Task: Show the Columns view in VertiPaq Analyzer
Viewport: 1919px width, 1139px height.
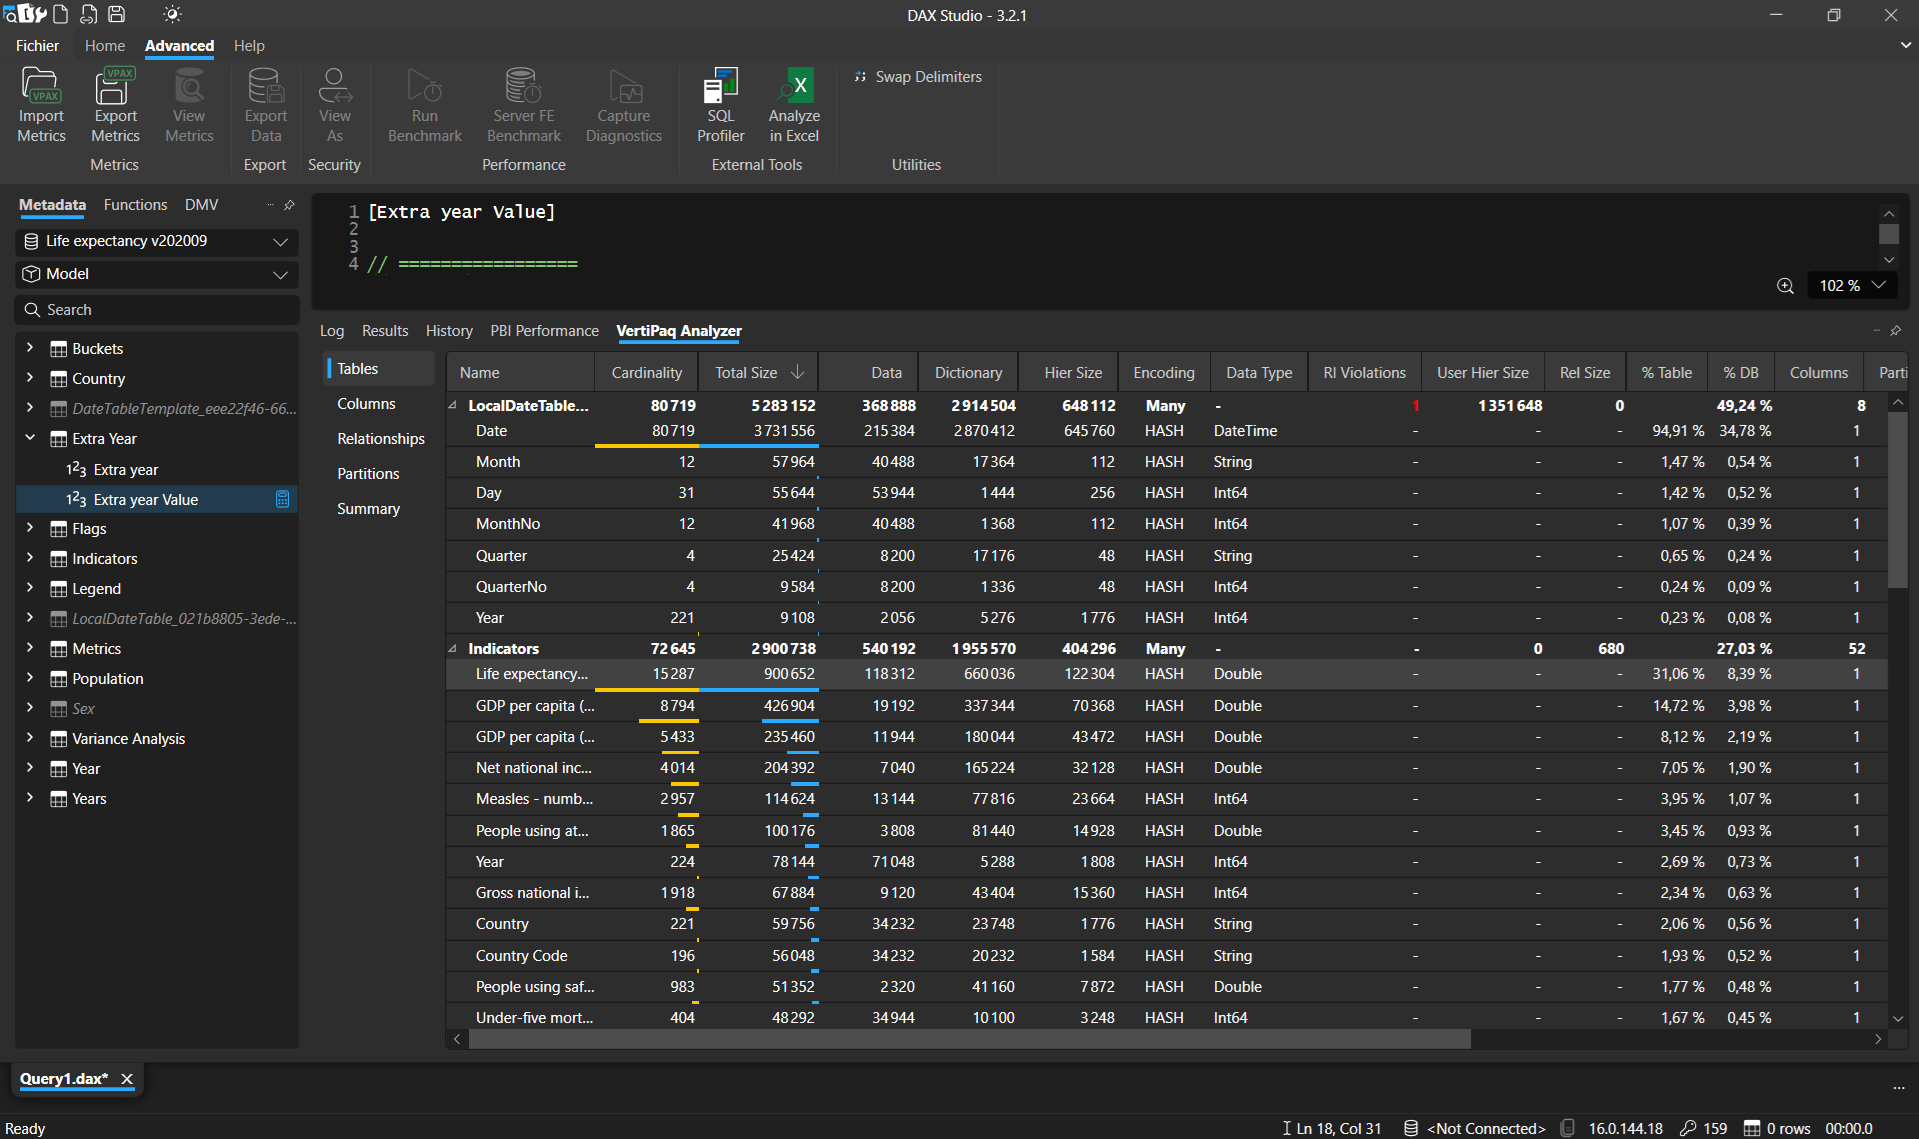Action: coord(366,404)
